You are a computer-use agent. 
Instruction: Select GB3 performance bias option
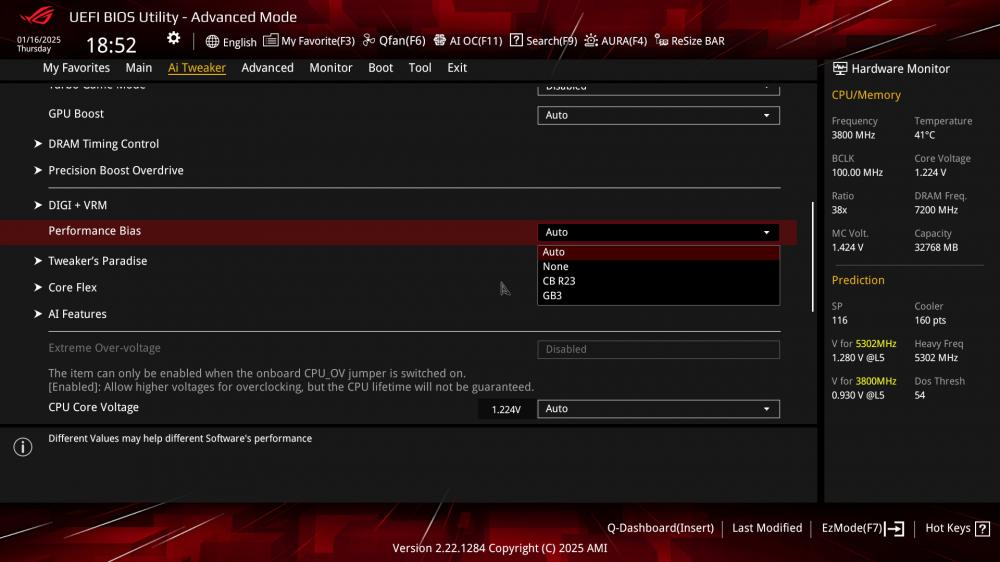pos(658,295)
